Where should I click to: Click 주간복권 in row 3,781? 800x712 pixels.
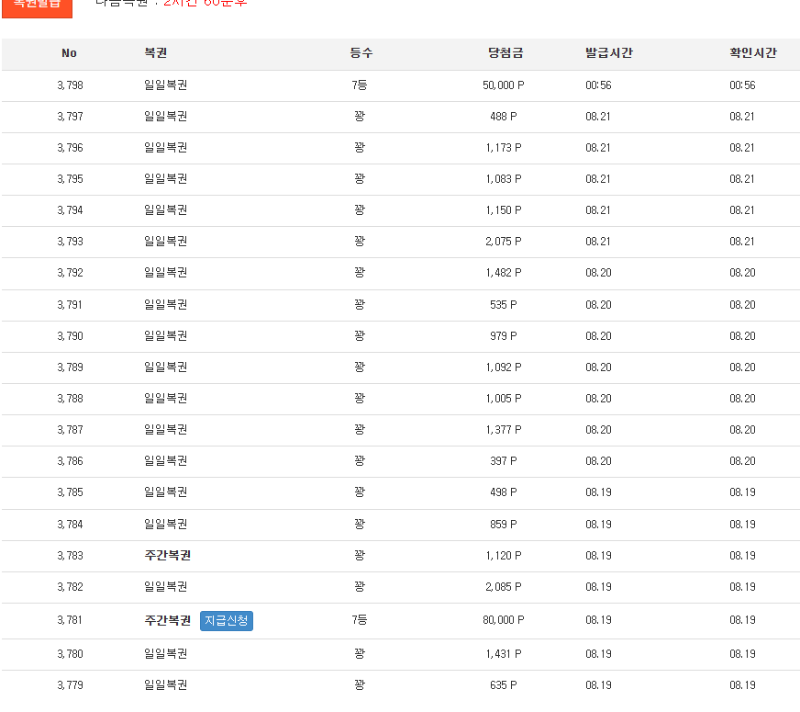167,620
